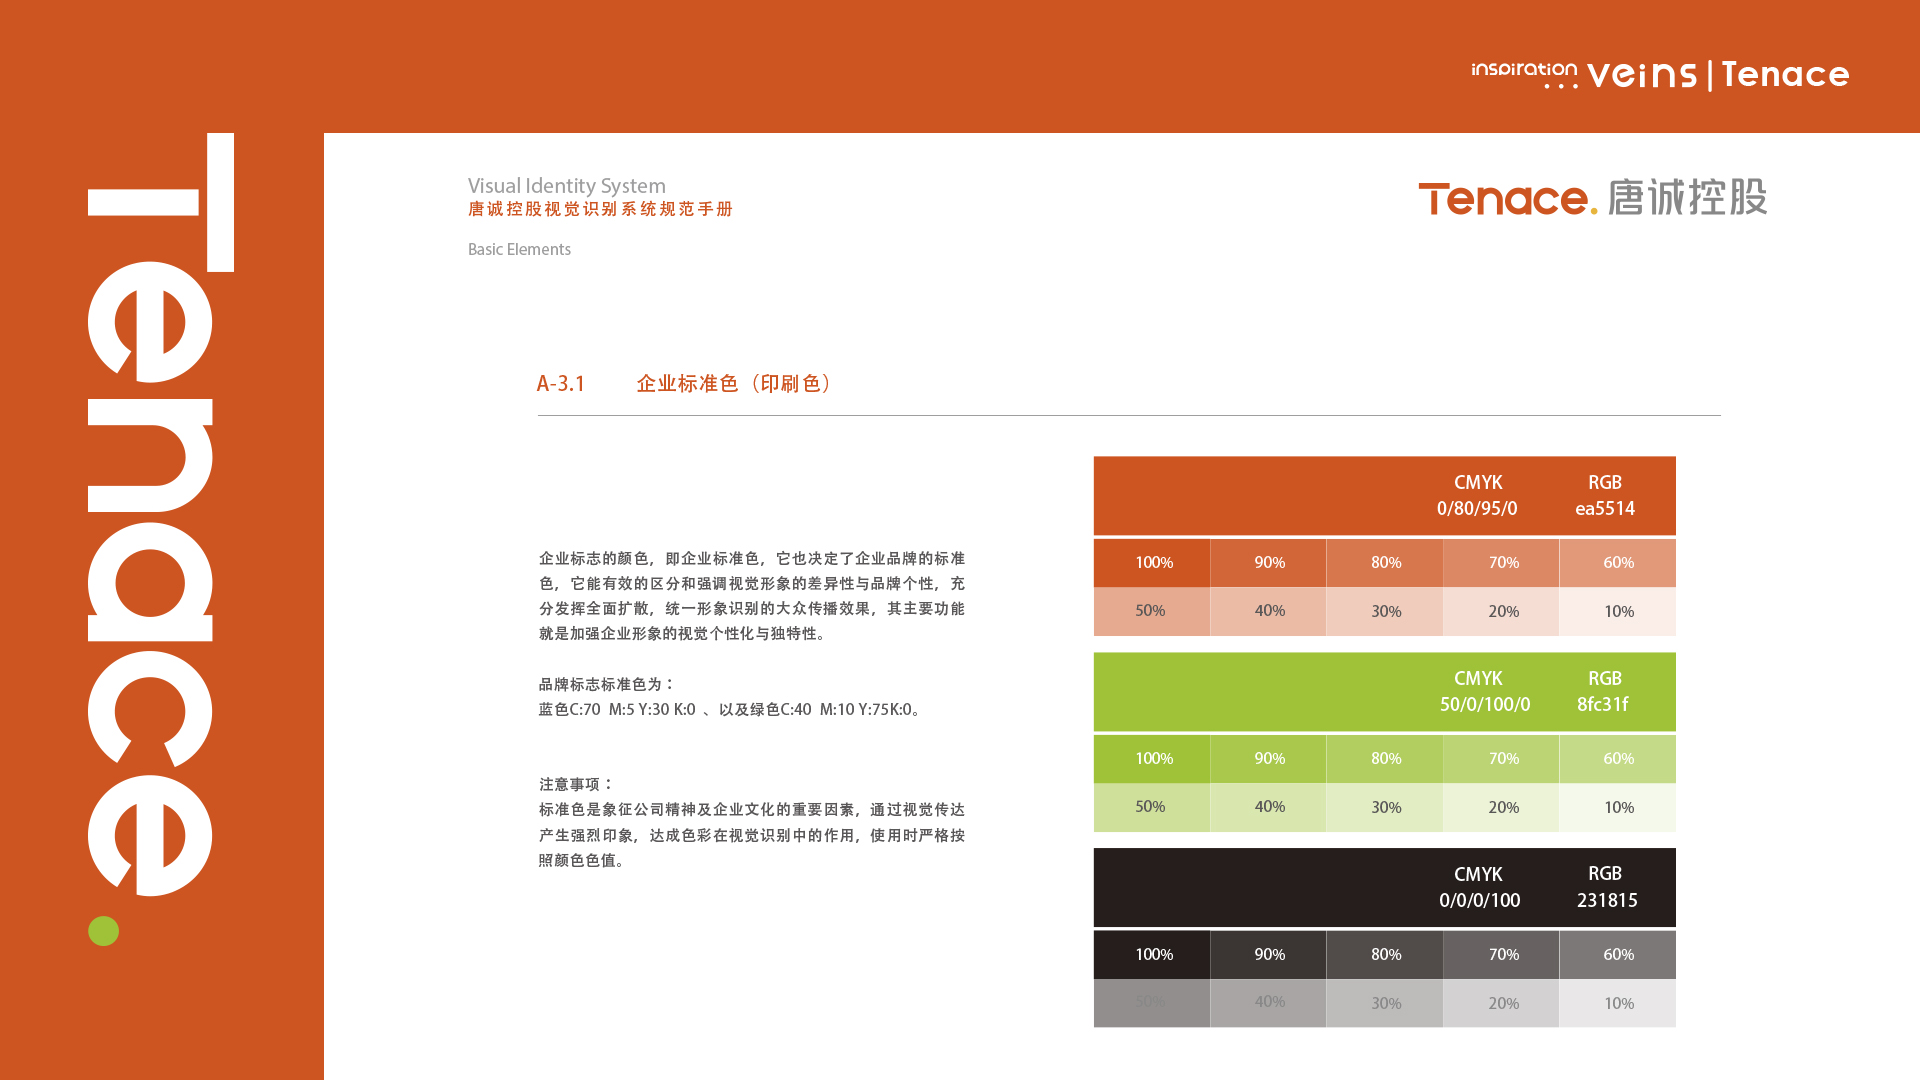Choose the green 100% swatch
The height and width of the screenshot is (1080, 1920).
coord(1152,759)
